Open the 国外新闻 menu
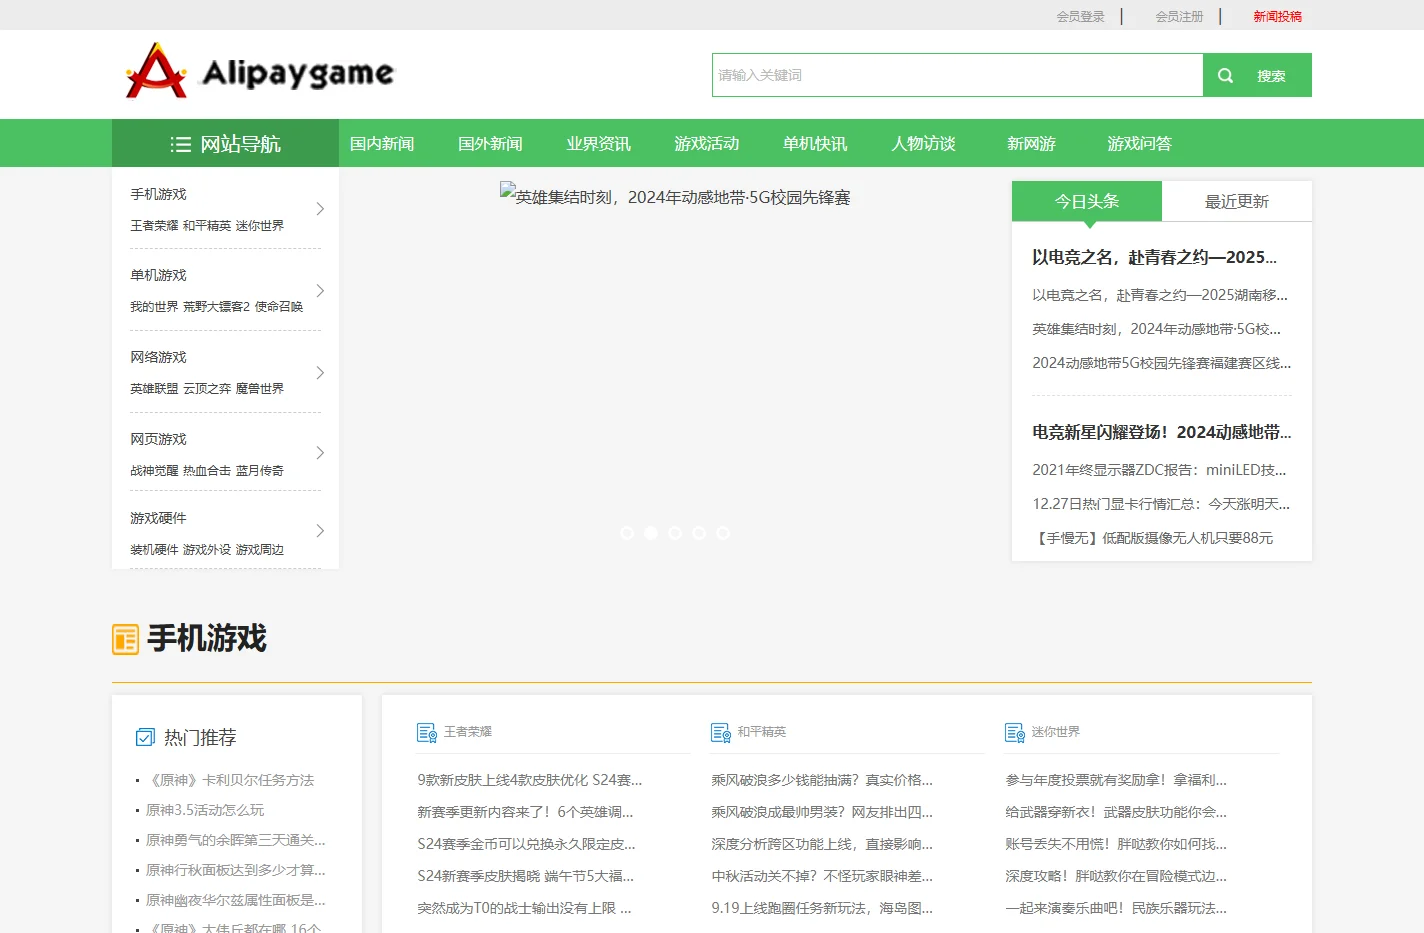The image size is (1424, 933). [490, 143]
